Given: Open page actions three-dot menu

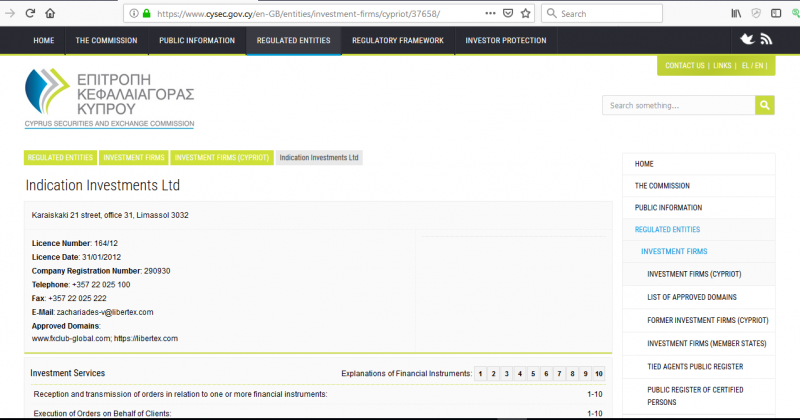Looking at the screenshot, I should click(490, 13).
